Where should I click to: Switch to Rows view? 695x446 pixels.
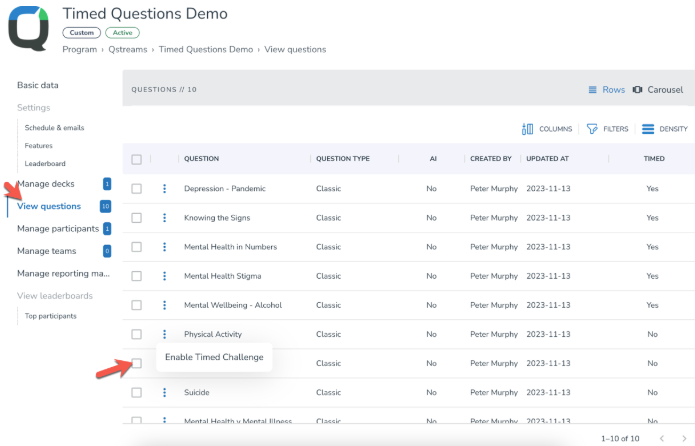606,90
